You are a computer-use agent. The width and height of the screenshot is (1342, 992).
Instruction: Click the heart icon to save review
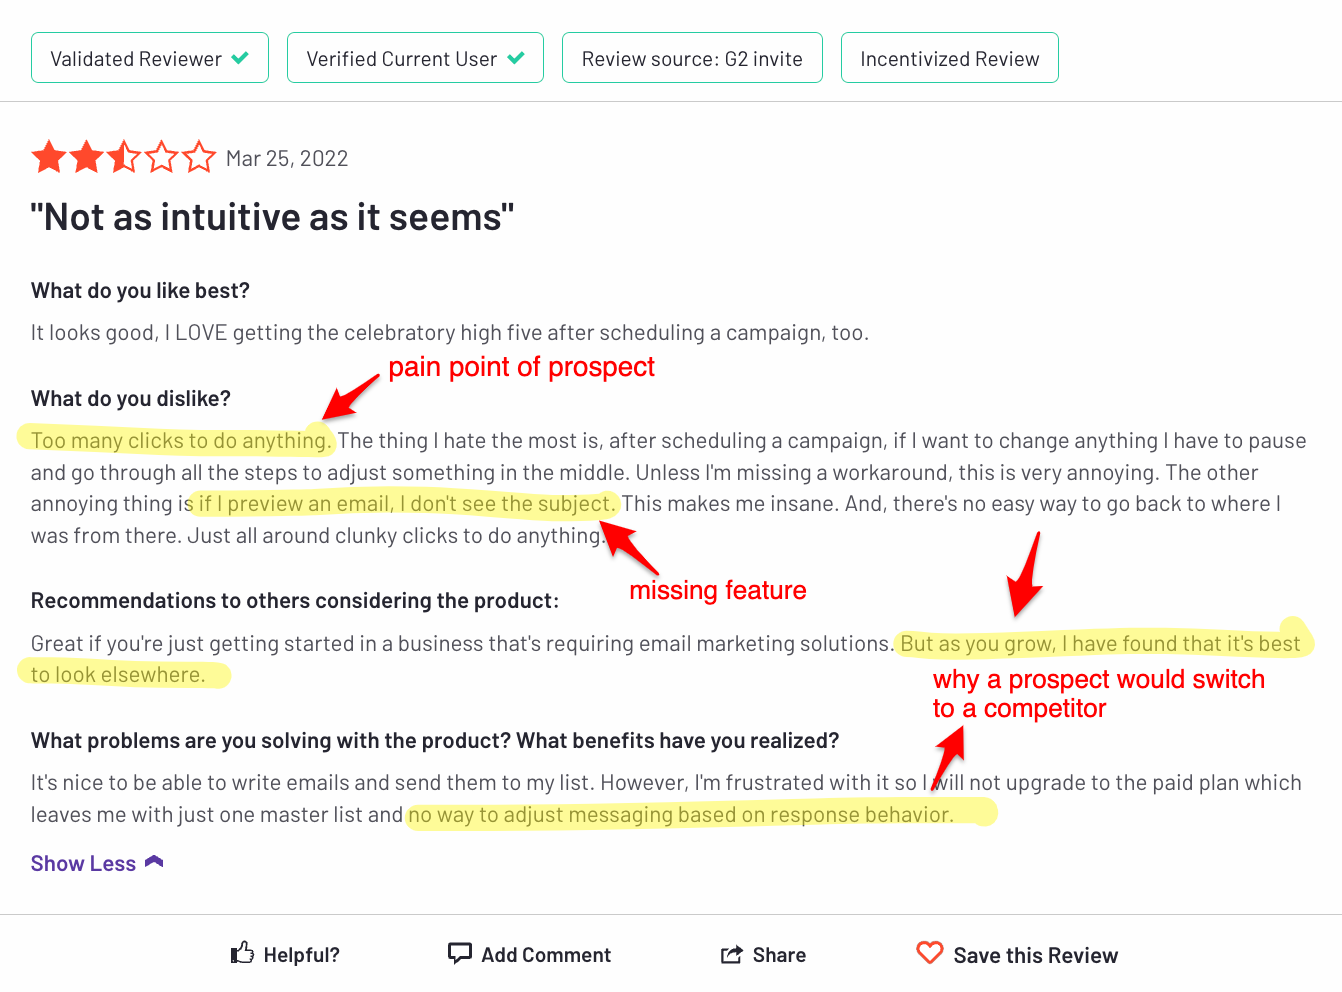930,953
